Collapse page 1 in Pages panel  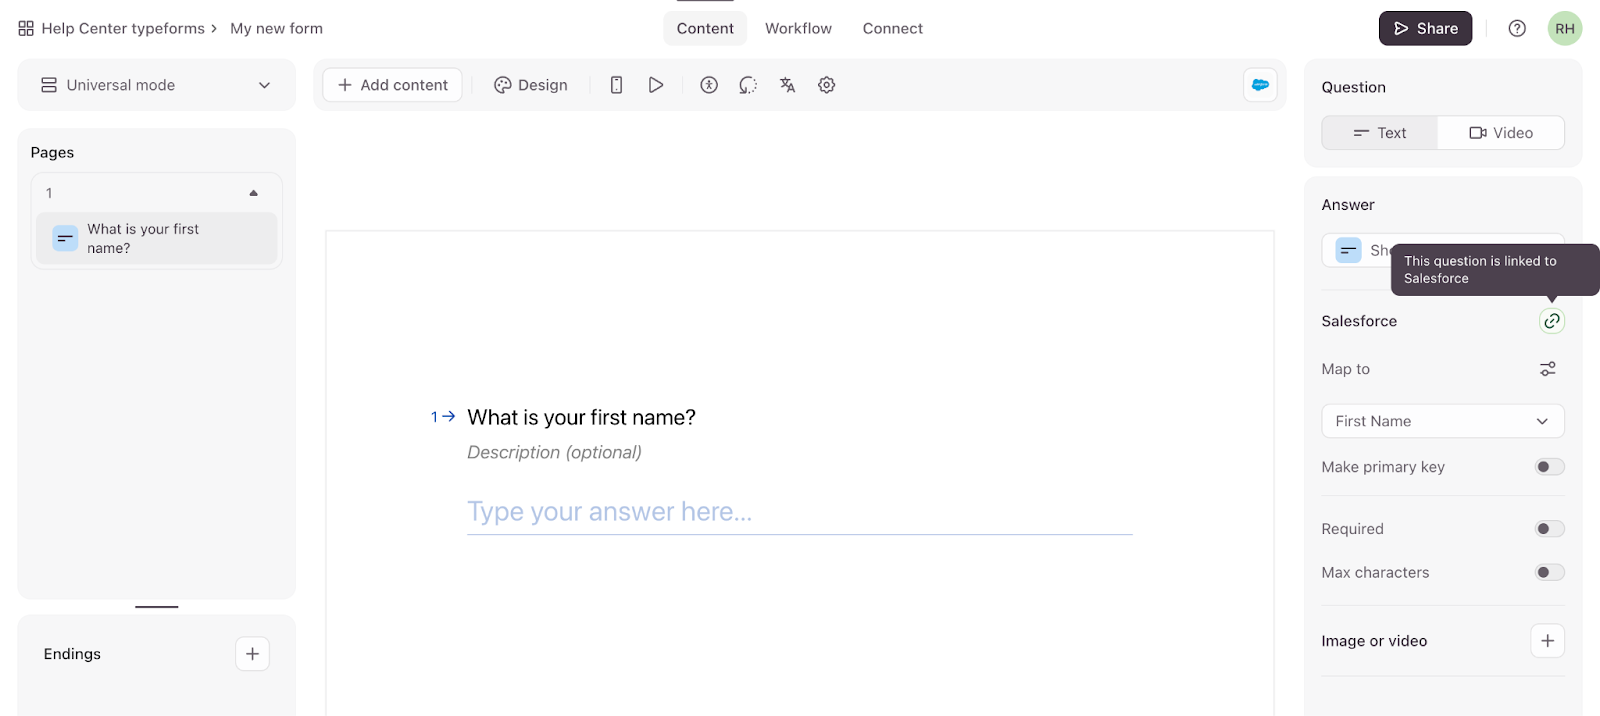coord(253,193)
